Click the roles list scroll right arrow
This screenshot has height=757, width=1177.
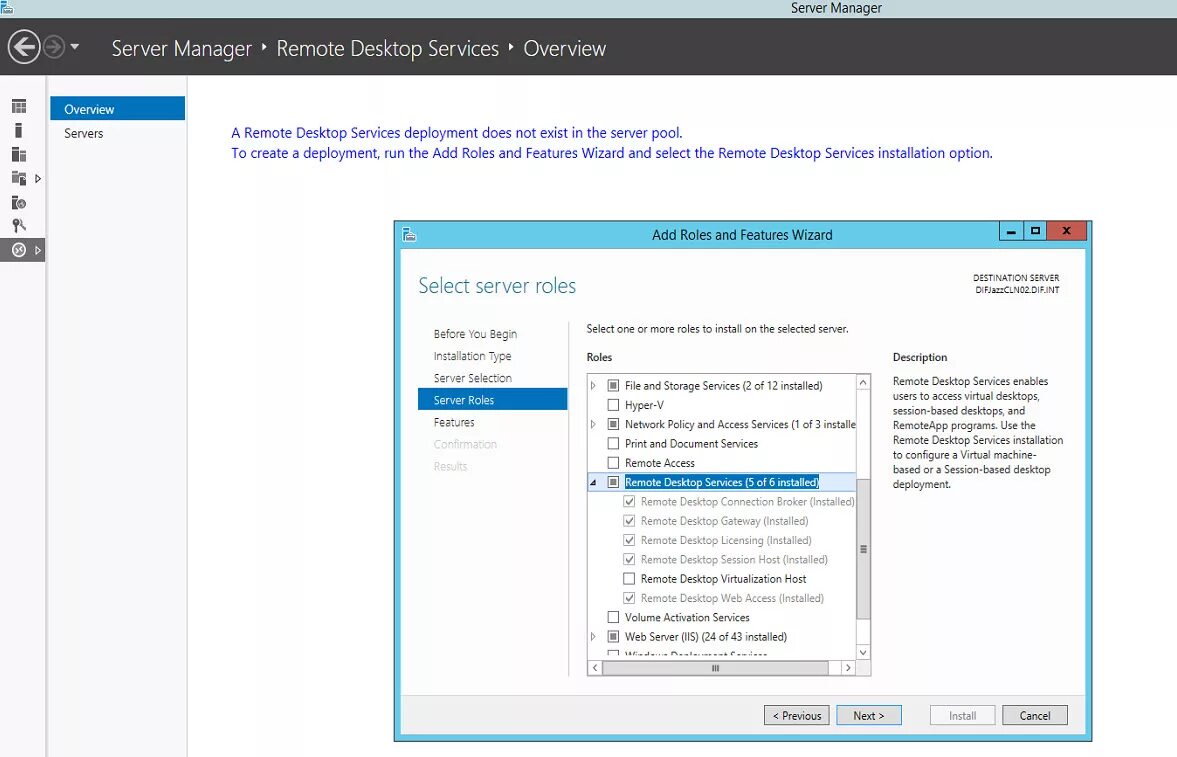(848, 668)
